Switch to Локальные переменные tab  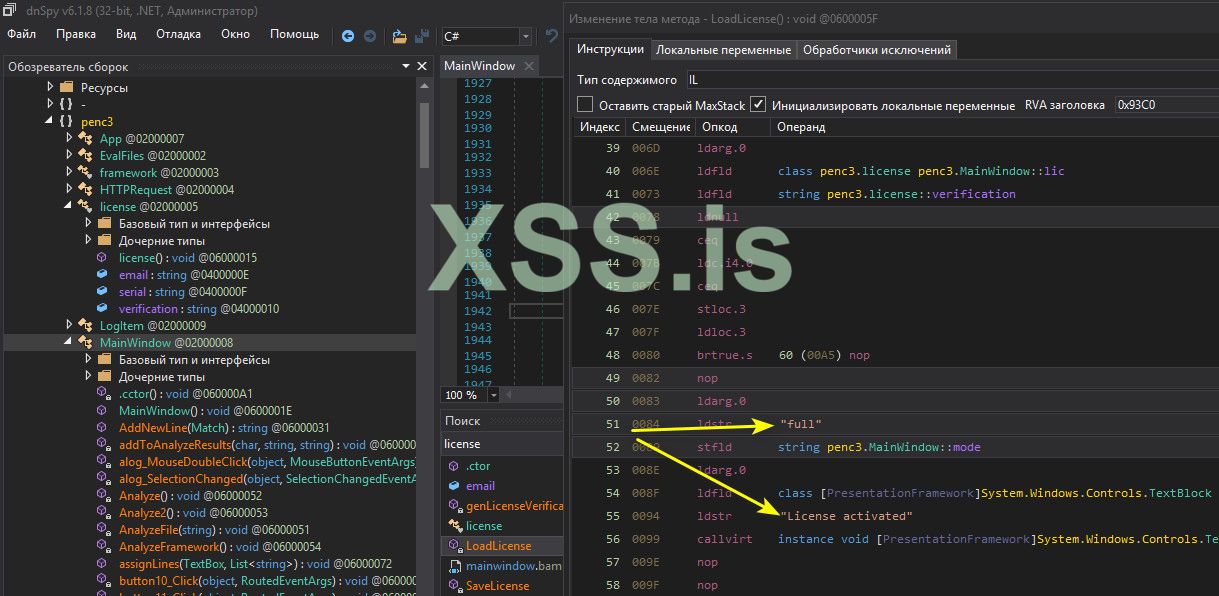pos(723,50)
